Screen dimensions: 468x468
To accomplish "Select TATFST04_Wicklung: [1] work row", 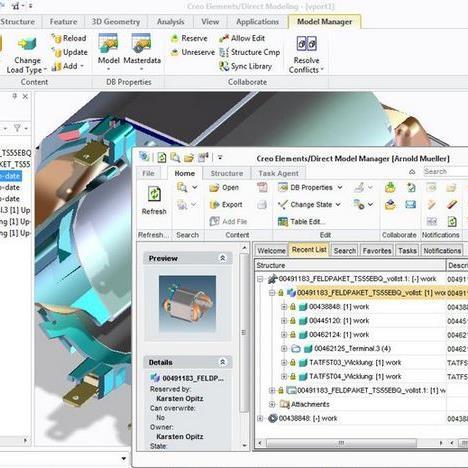I will 355,377.
